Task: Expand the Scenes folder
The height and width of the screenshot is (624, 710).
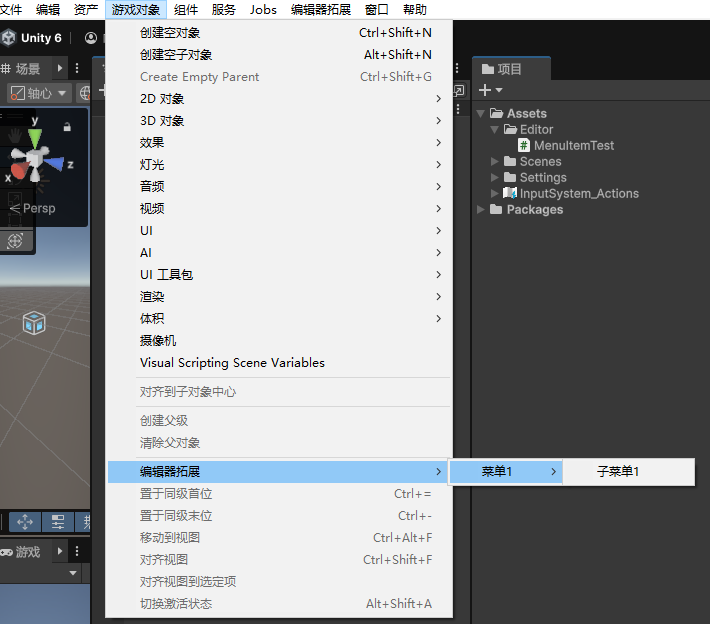Action: click(495, 162)
